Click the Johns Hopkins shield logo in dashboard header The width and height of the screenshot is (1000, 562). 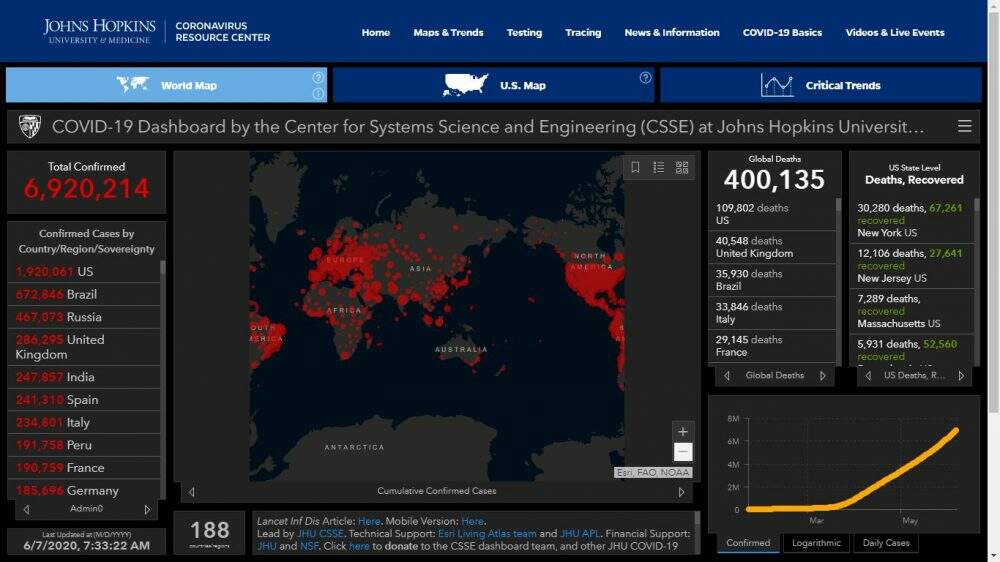tap(30, 127)
